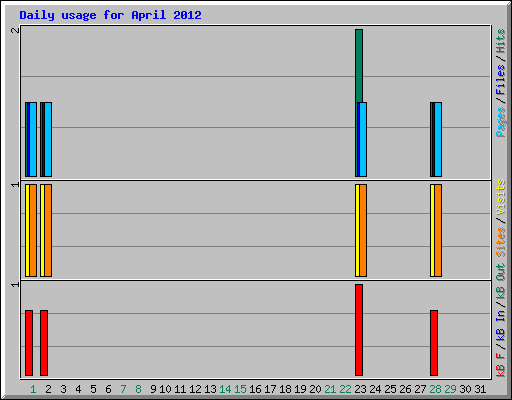Screen dimensions: 512x400
Task: Click the green day '22' x-axis label
Action: pyautogui.click(x=345, y=389)
